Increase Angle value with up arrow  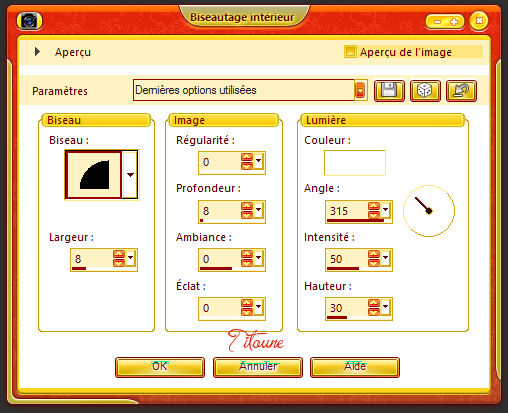(x=374, y=207)
